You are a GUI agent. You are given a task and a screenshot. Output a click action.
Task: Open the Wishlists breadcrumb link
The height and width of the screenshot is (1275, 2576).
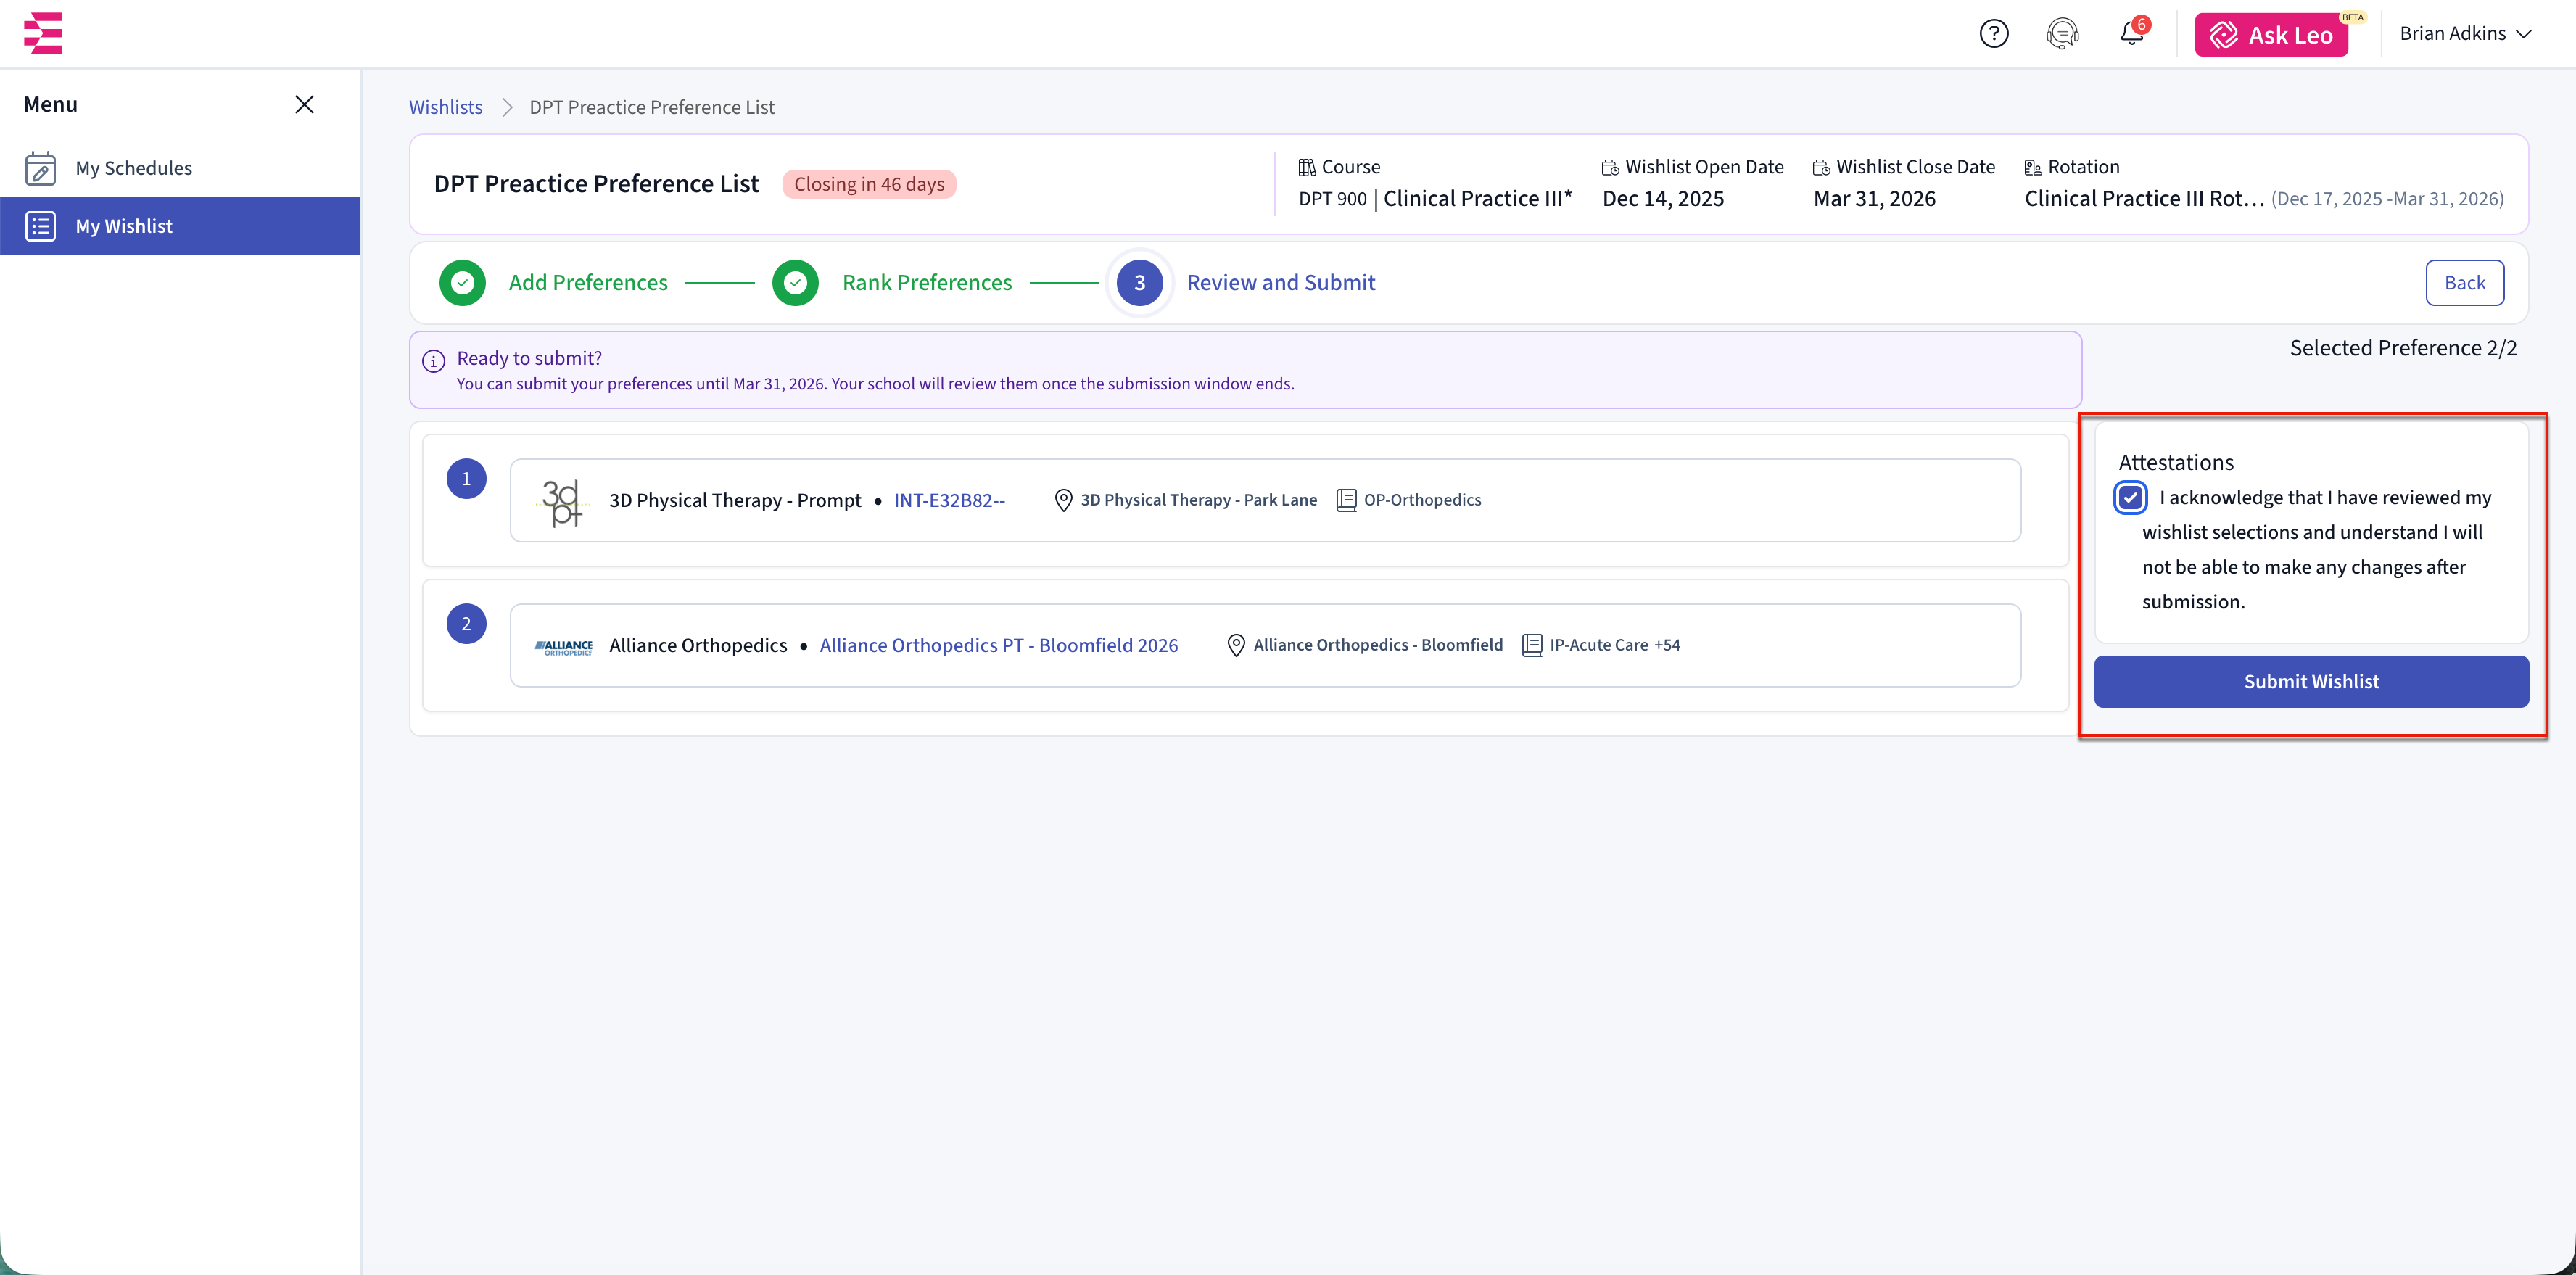pos(445,107)
